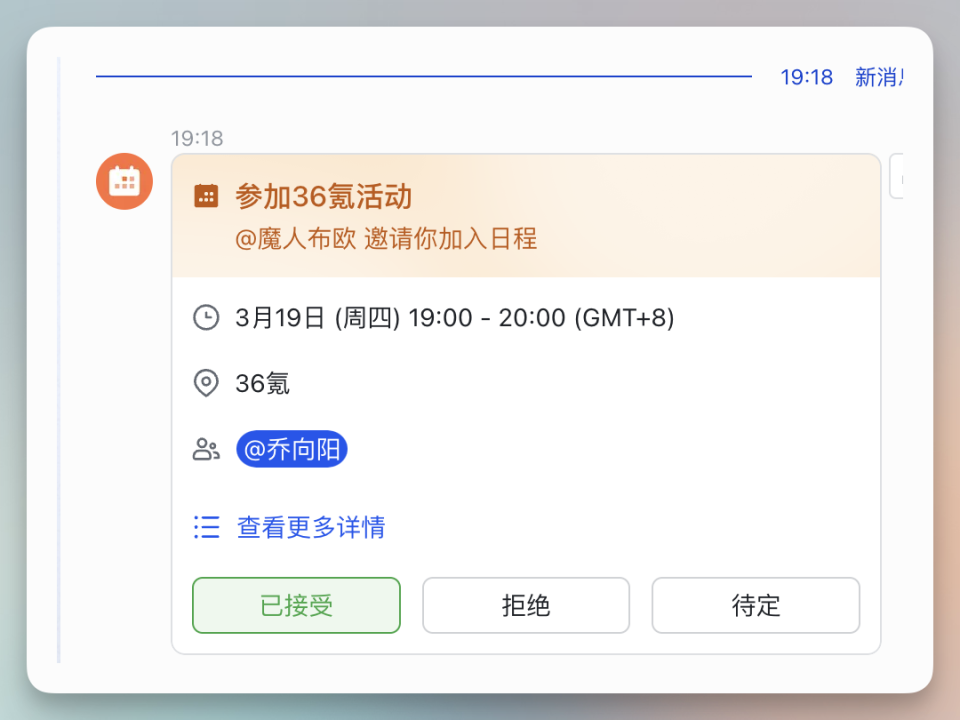Select the event title 参加36氪活动
The width and height of the screenshot is (960, 720).
click(x=324, y=197)
